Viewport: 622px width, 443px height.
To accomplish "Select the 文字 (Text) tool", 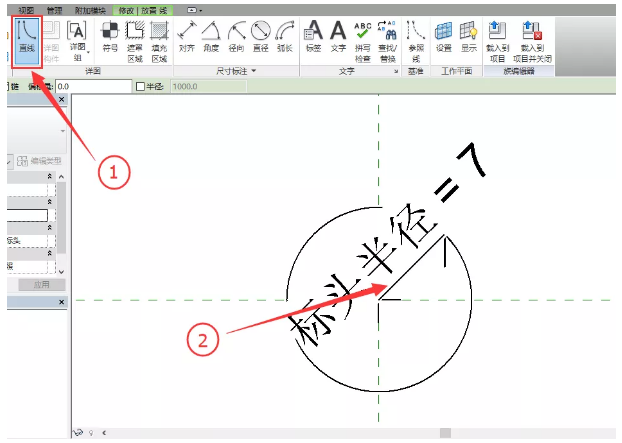I will [338, 37].
